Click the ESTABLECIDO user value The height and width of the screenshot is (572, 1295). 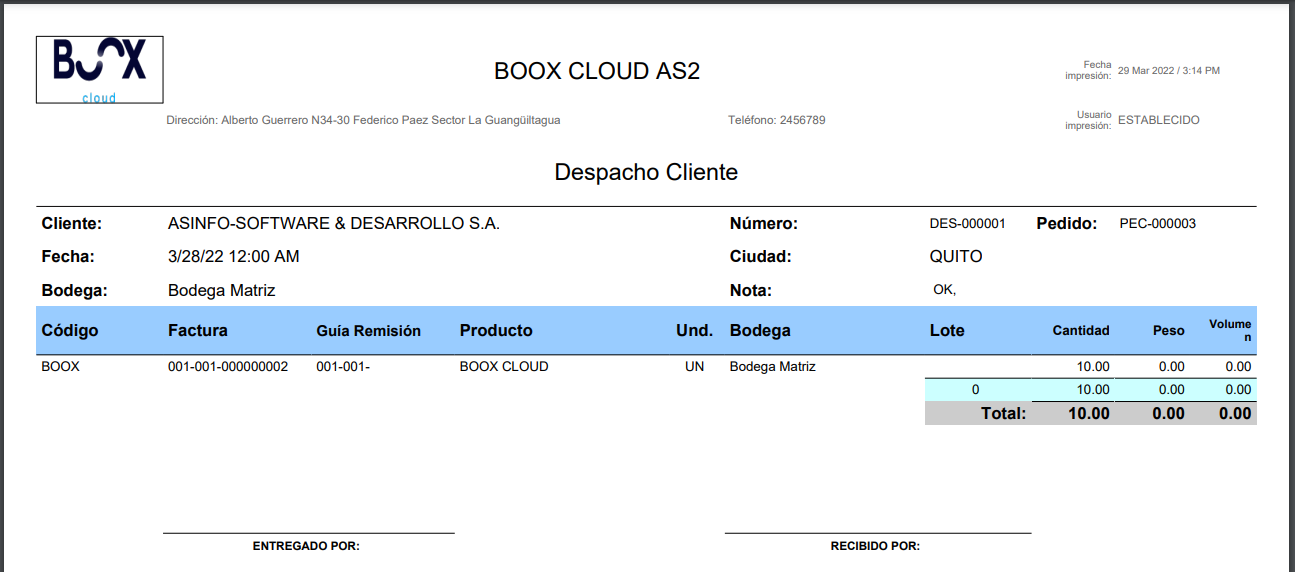[1158, 120]
